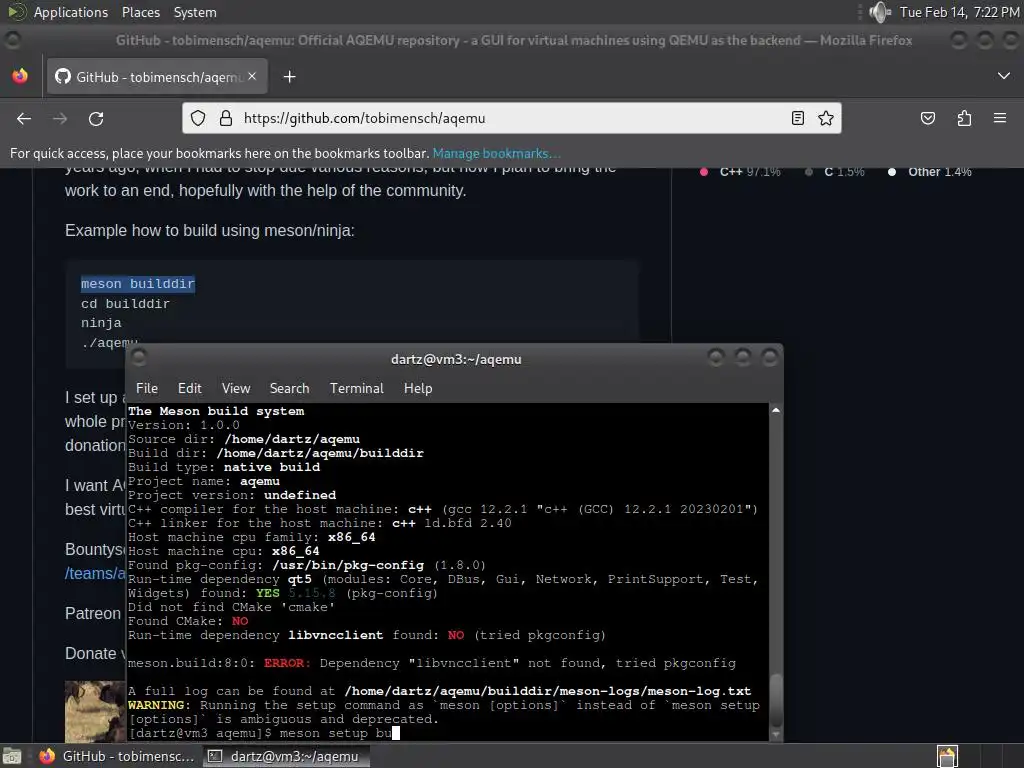Open the Applications menu
The image size is (1024, 768).
(71, 12)
